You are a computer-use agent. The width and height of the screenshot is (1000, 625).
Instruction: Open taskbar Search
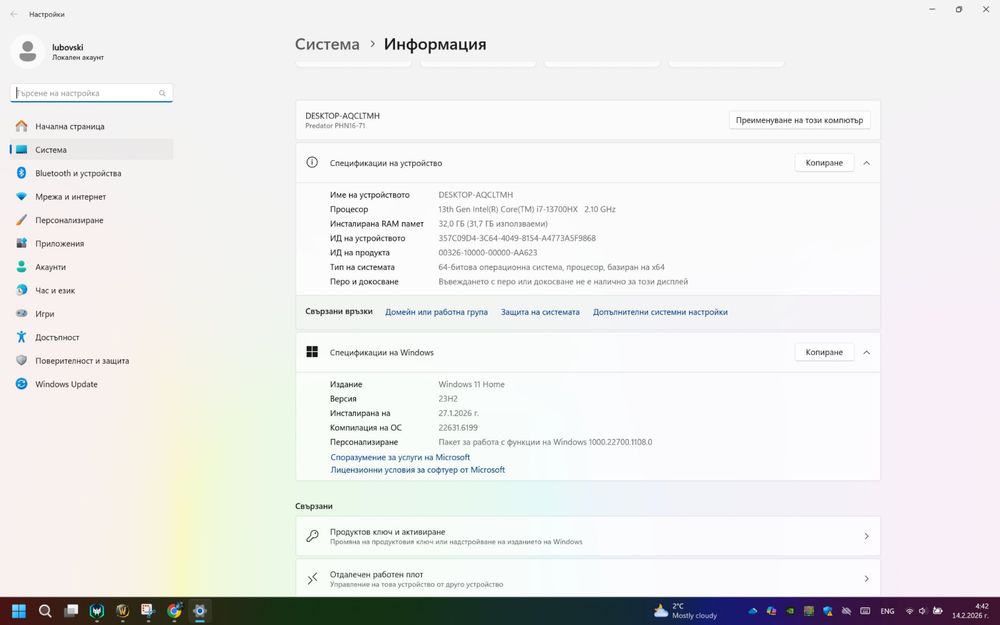point(45,611)
